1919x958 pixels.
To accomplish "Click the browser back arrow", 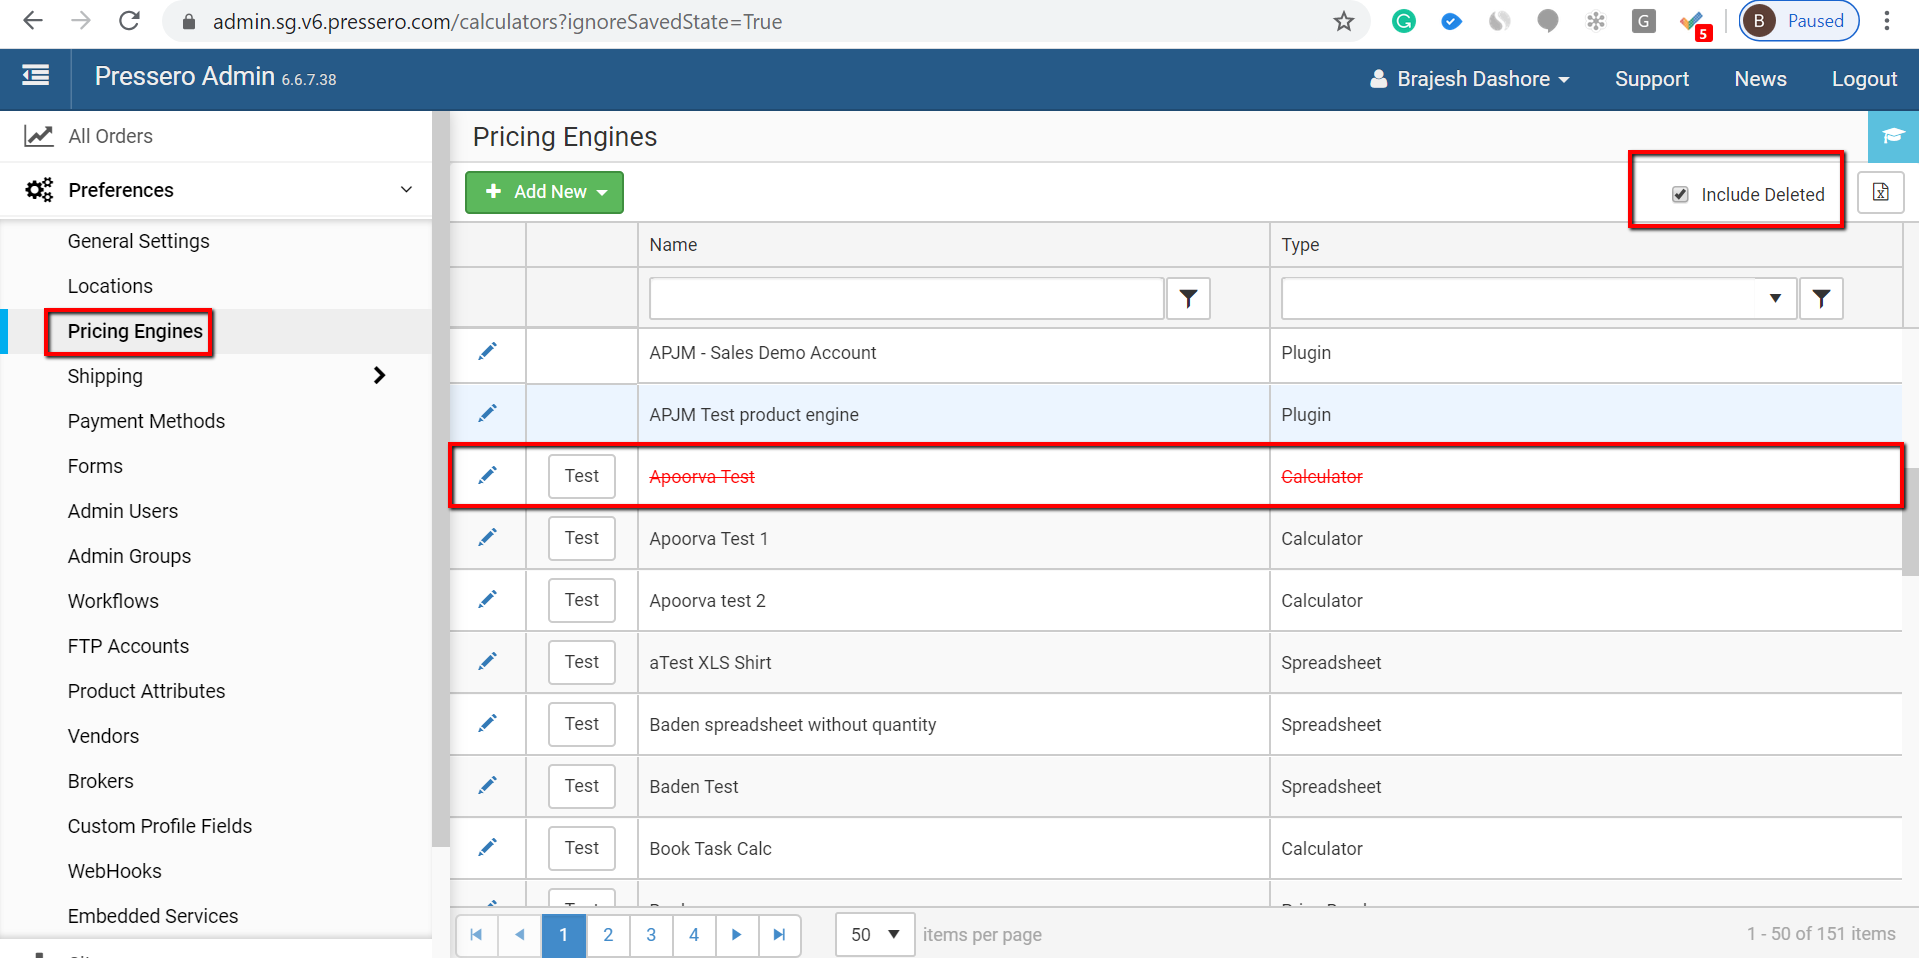I will (33, 21).
